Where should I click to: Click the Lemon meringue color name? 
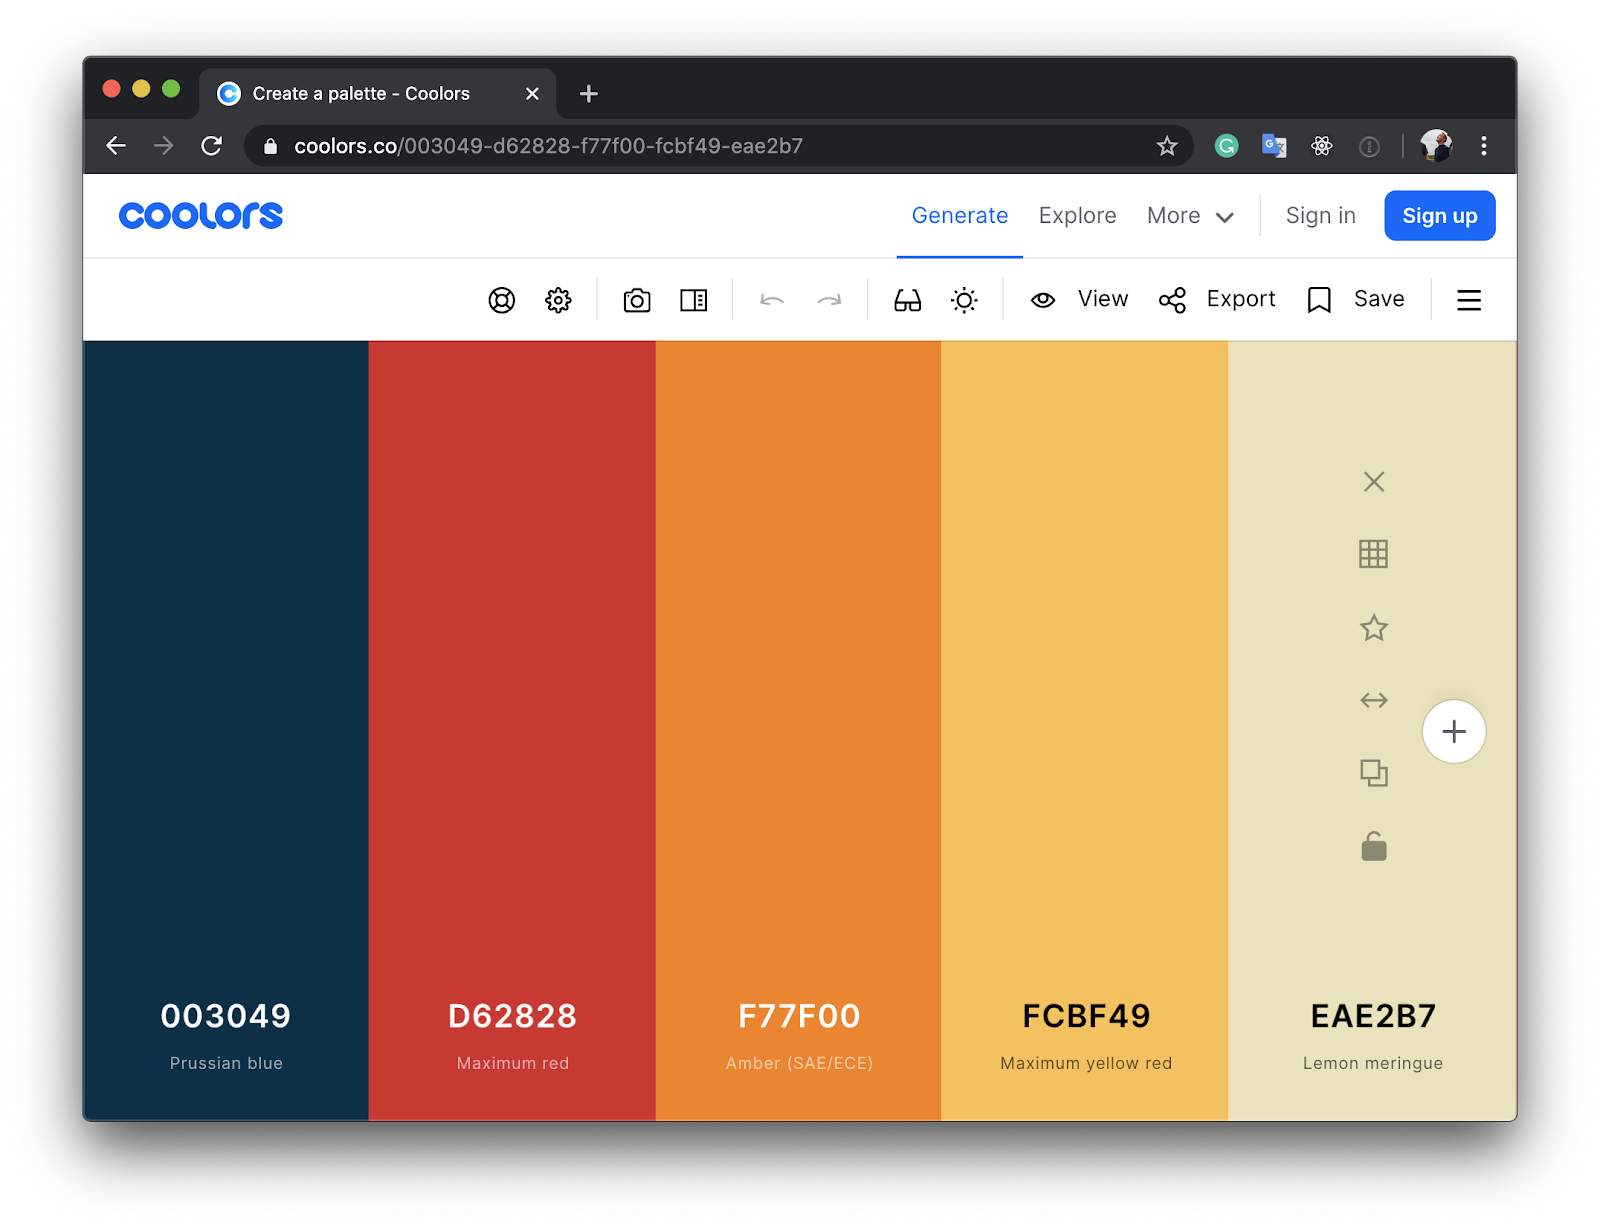point(1373,1063)
